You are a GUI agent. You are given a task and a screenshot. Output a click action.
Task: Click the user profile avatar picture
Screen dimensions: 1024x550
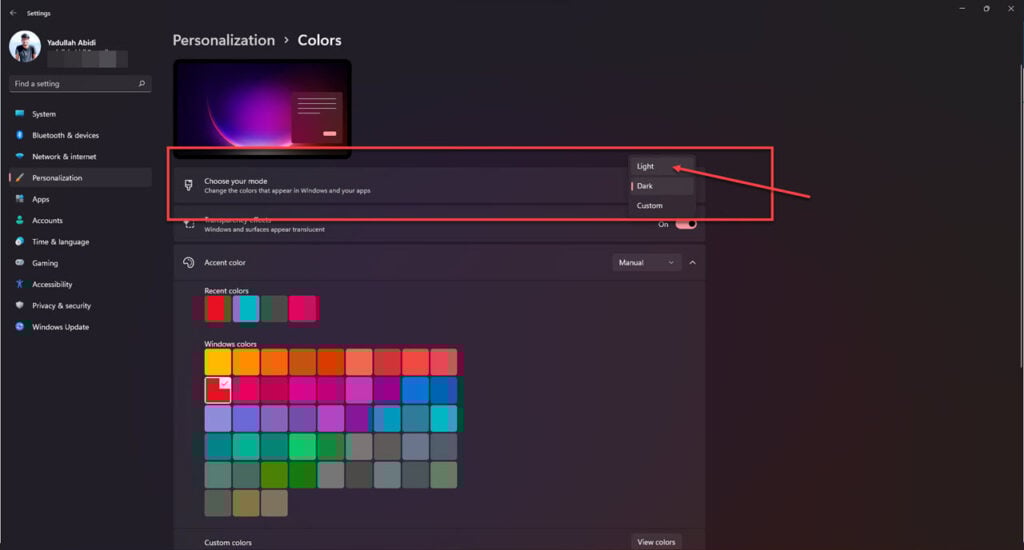pos(25,46)
